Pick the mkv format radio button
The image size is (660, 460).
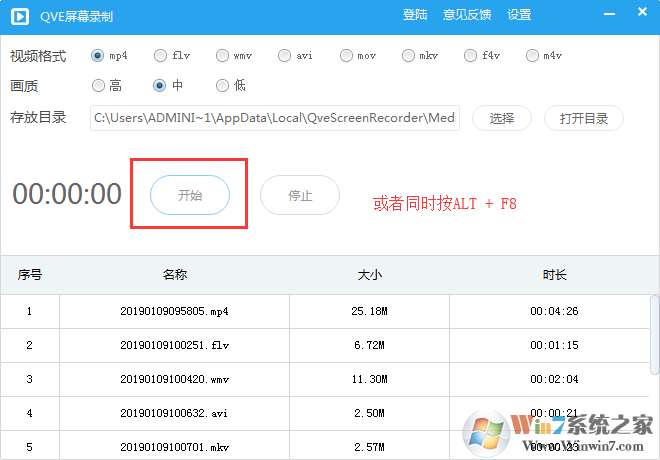click(409, 55)
